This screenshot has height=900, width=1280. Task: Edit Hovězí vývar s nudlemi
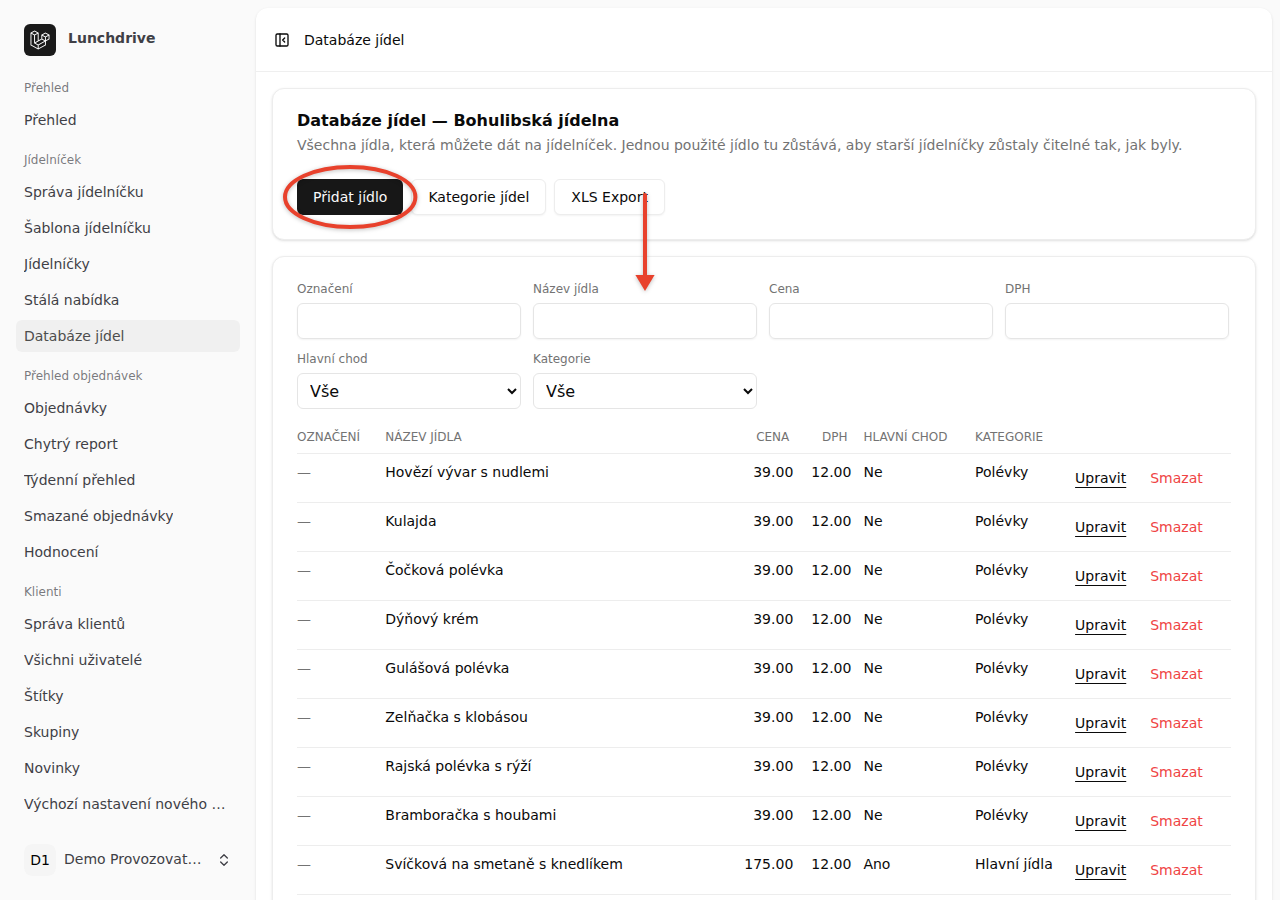click(x=1100, y=478)
